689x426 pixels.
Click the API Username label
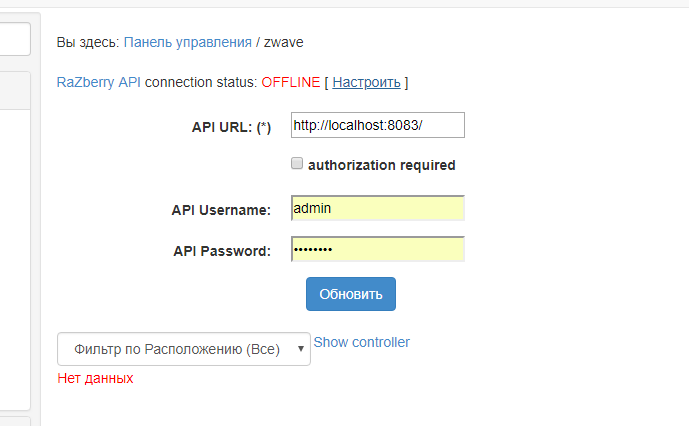221,210
